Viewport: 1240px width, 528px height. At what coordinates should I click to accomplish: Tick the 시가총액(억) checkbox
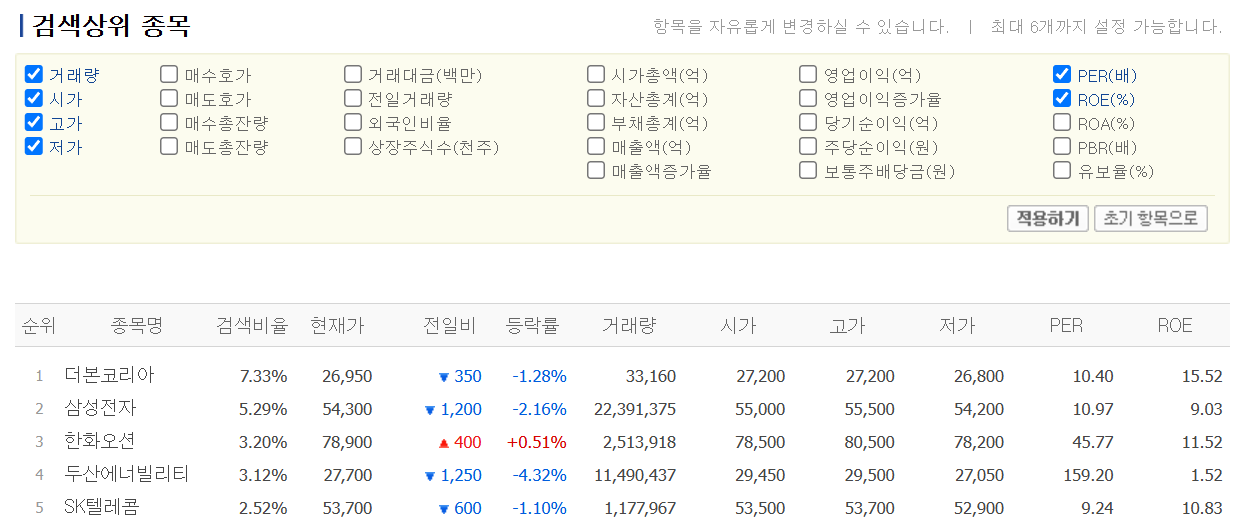tap(596, 75)
